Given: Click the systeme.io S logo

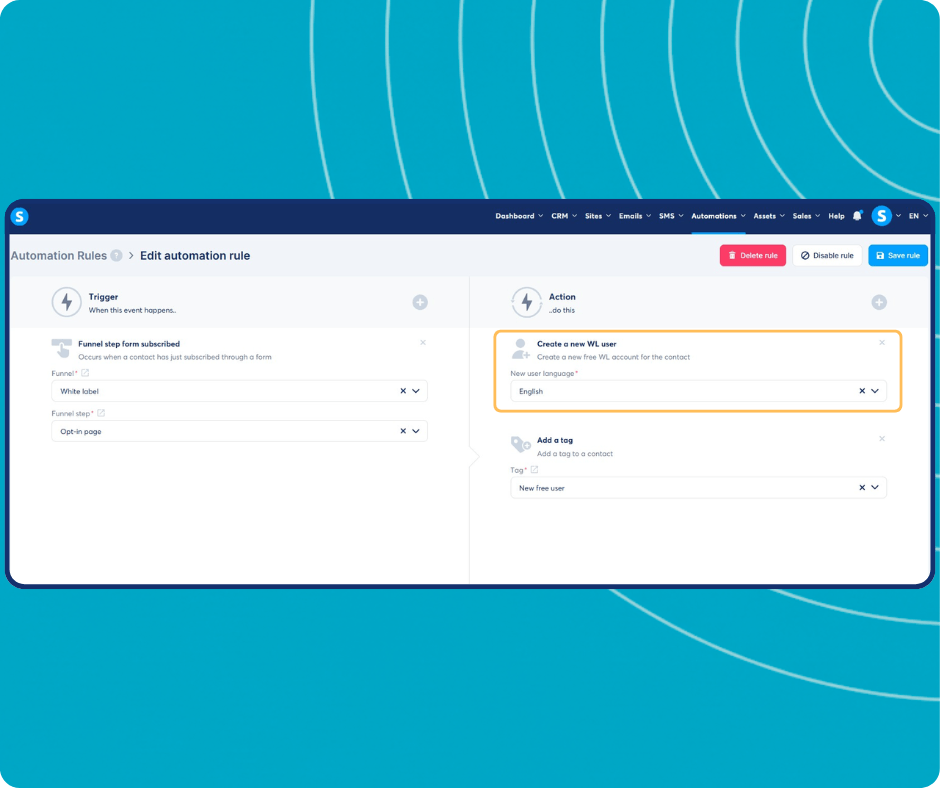Looking at the screenshot, I should click(x=20, y=216).
